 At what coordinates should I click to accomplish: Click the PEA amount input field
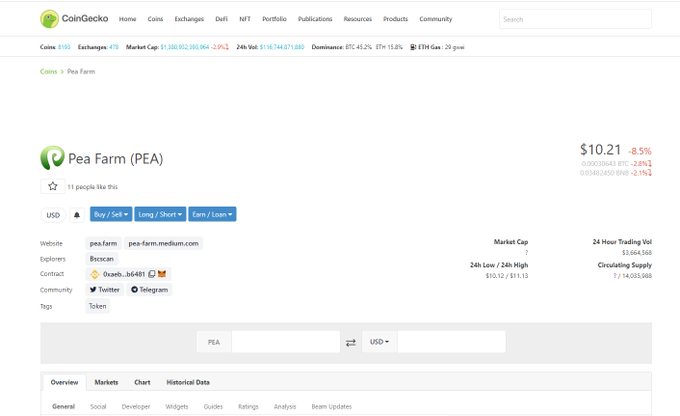tap(286, 342)
